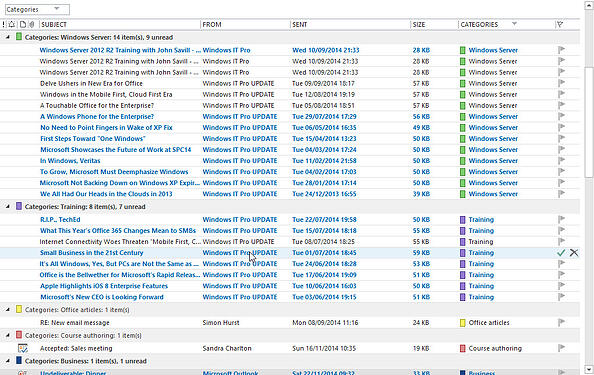Mark Small Business in the 21st Century complete

pyautogui.click(x=561, y=253)
